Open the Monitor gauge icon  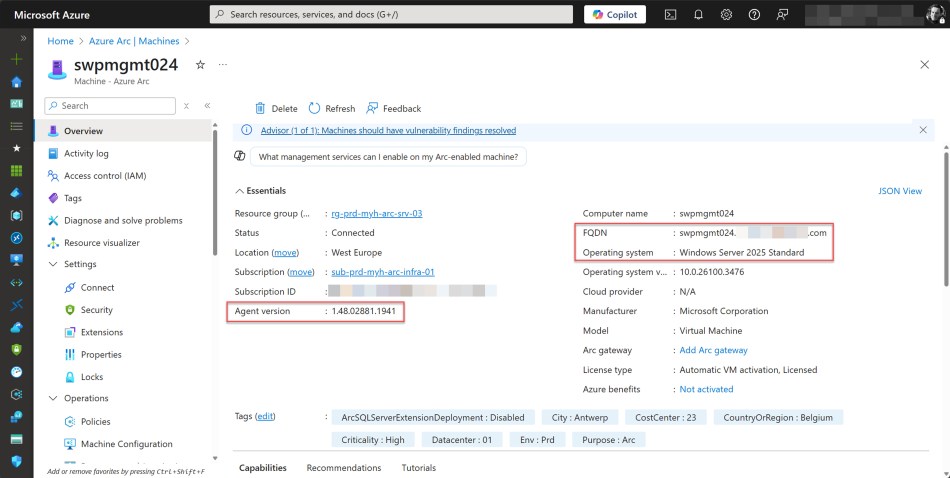coord(17,372)
